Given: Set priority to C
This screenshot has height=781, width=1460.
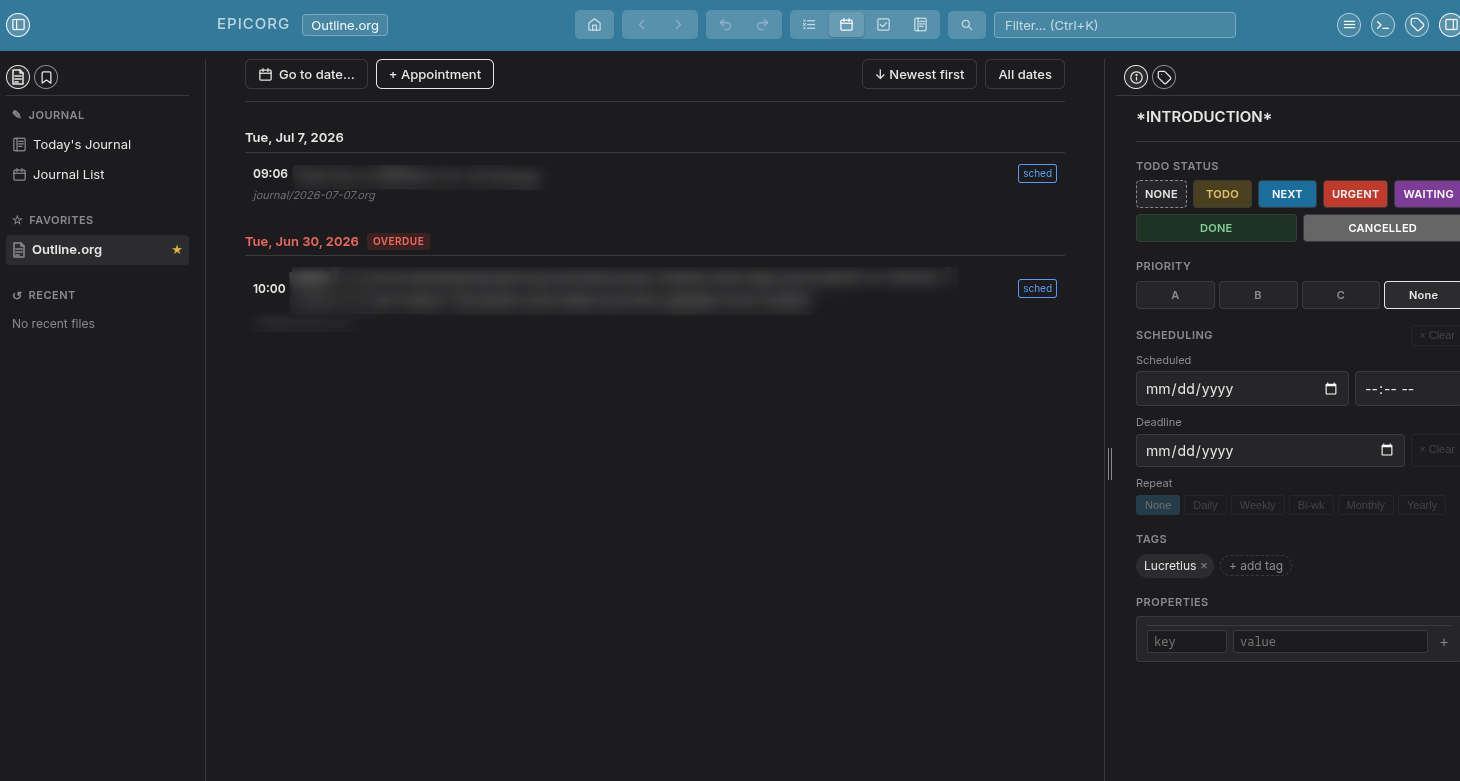Looking at the screenshot, I should [1341, 295].
